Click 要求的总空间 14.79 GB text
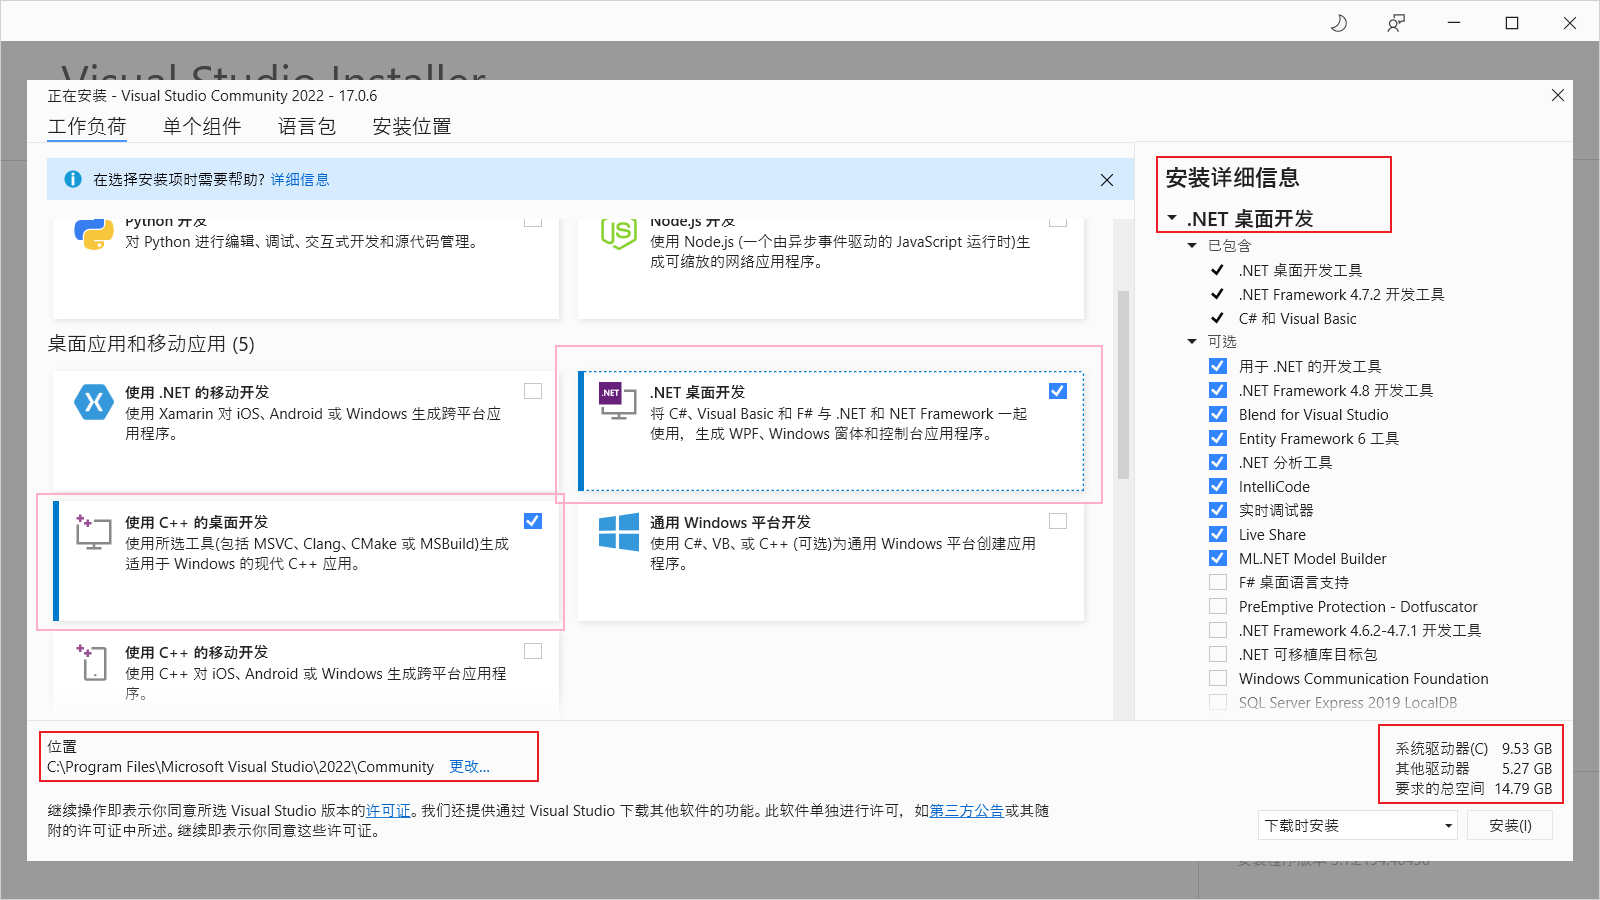The width and height of the screenshot is (1600, 900). coord(1474,788)
